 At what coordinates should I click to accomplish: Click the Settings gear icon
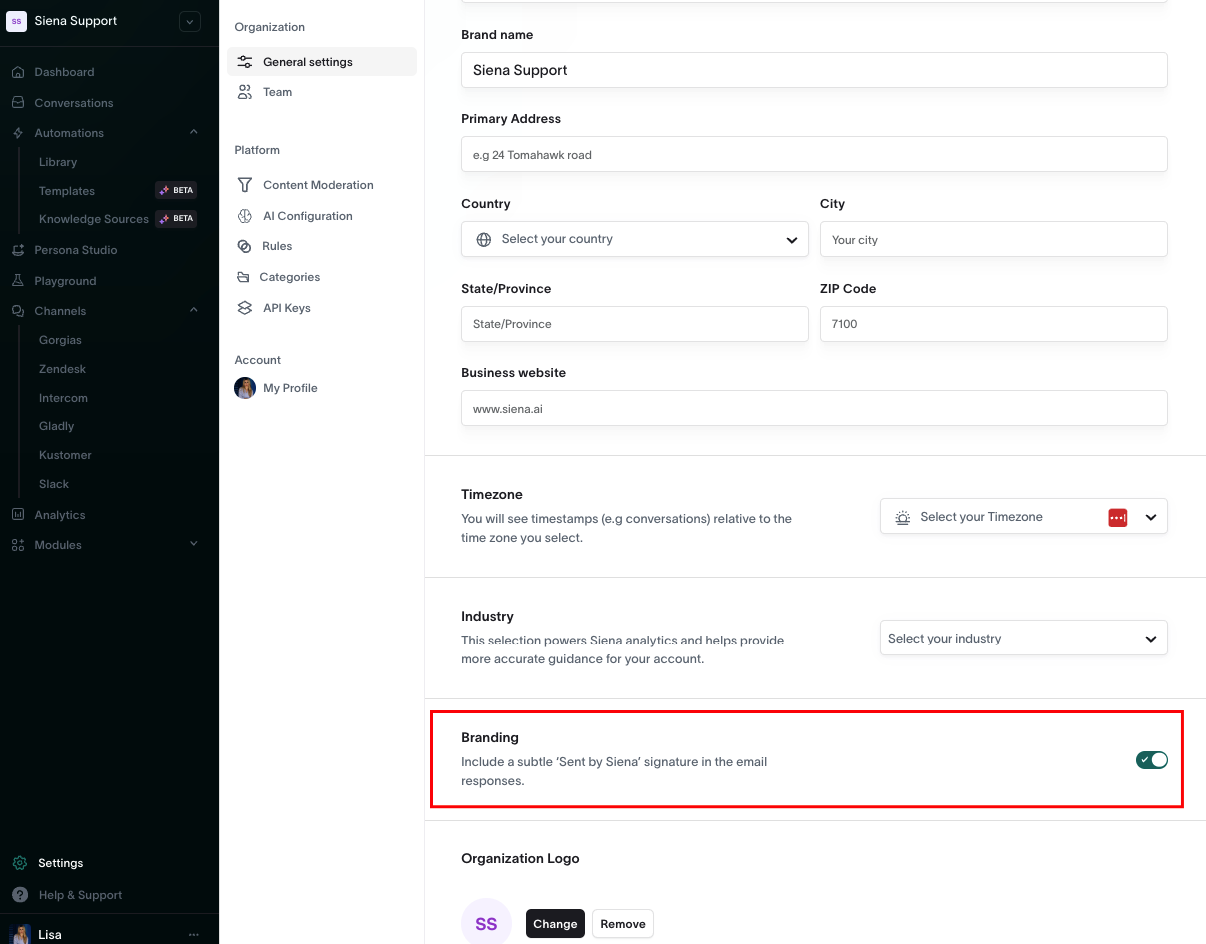click(x=19, y=863)
